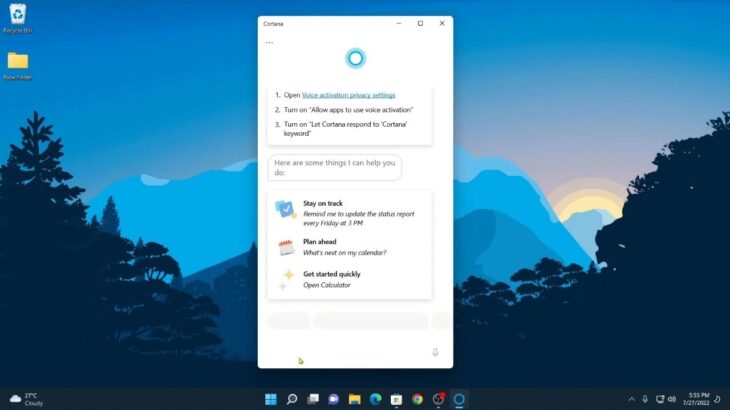Click 'Open Calculator' example text
Screen dimensions: 730x410
pyautogui.click(x=327, y=285)
